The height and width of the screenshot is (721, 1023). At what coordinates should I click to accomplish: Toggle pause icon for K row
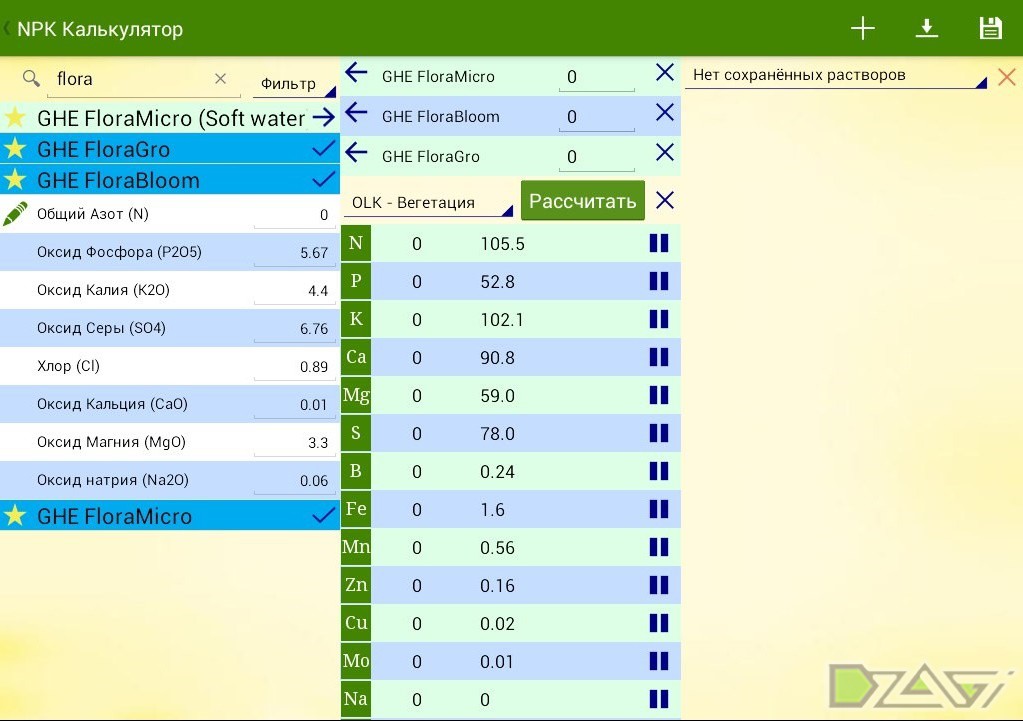(659, 319)
